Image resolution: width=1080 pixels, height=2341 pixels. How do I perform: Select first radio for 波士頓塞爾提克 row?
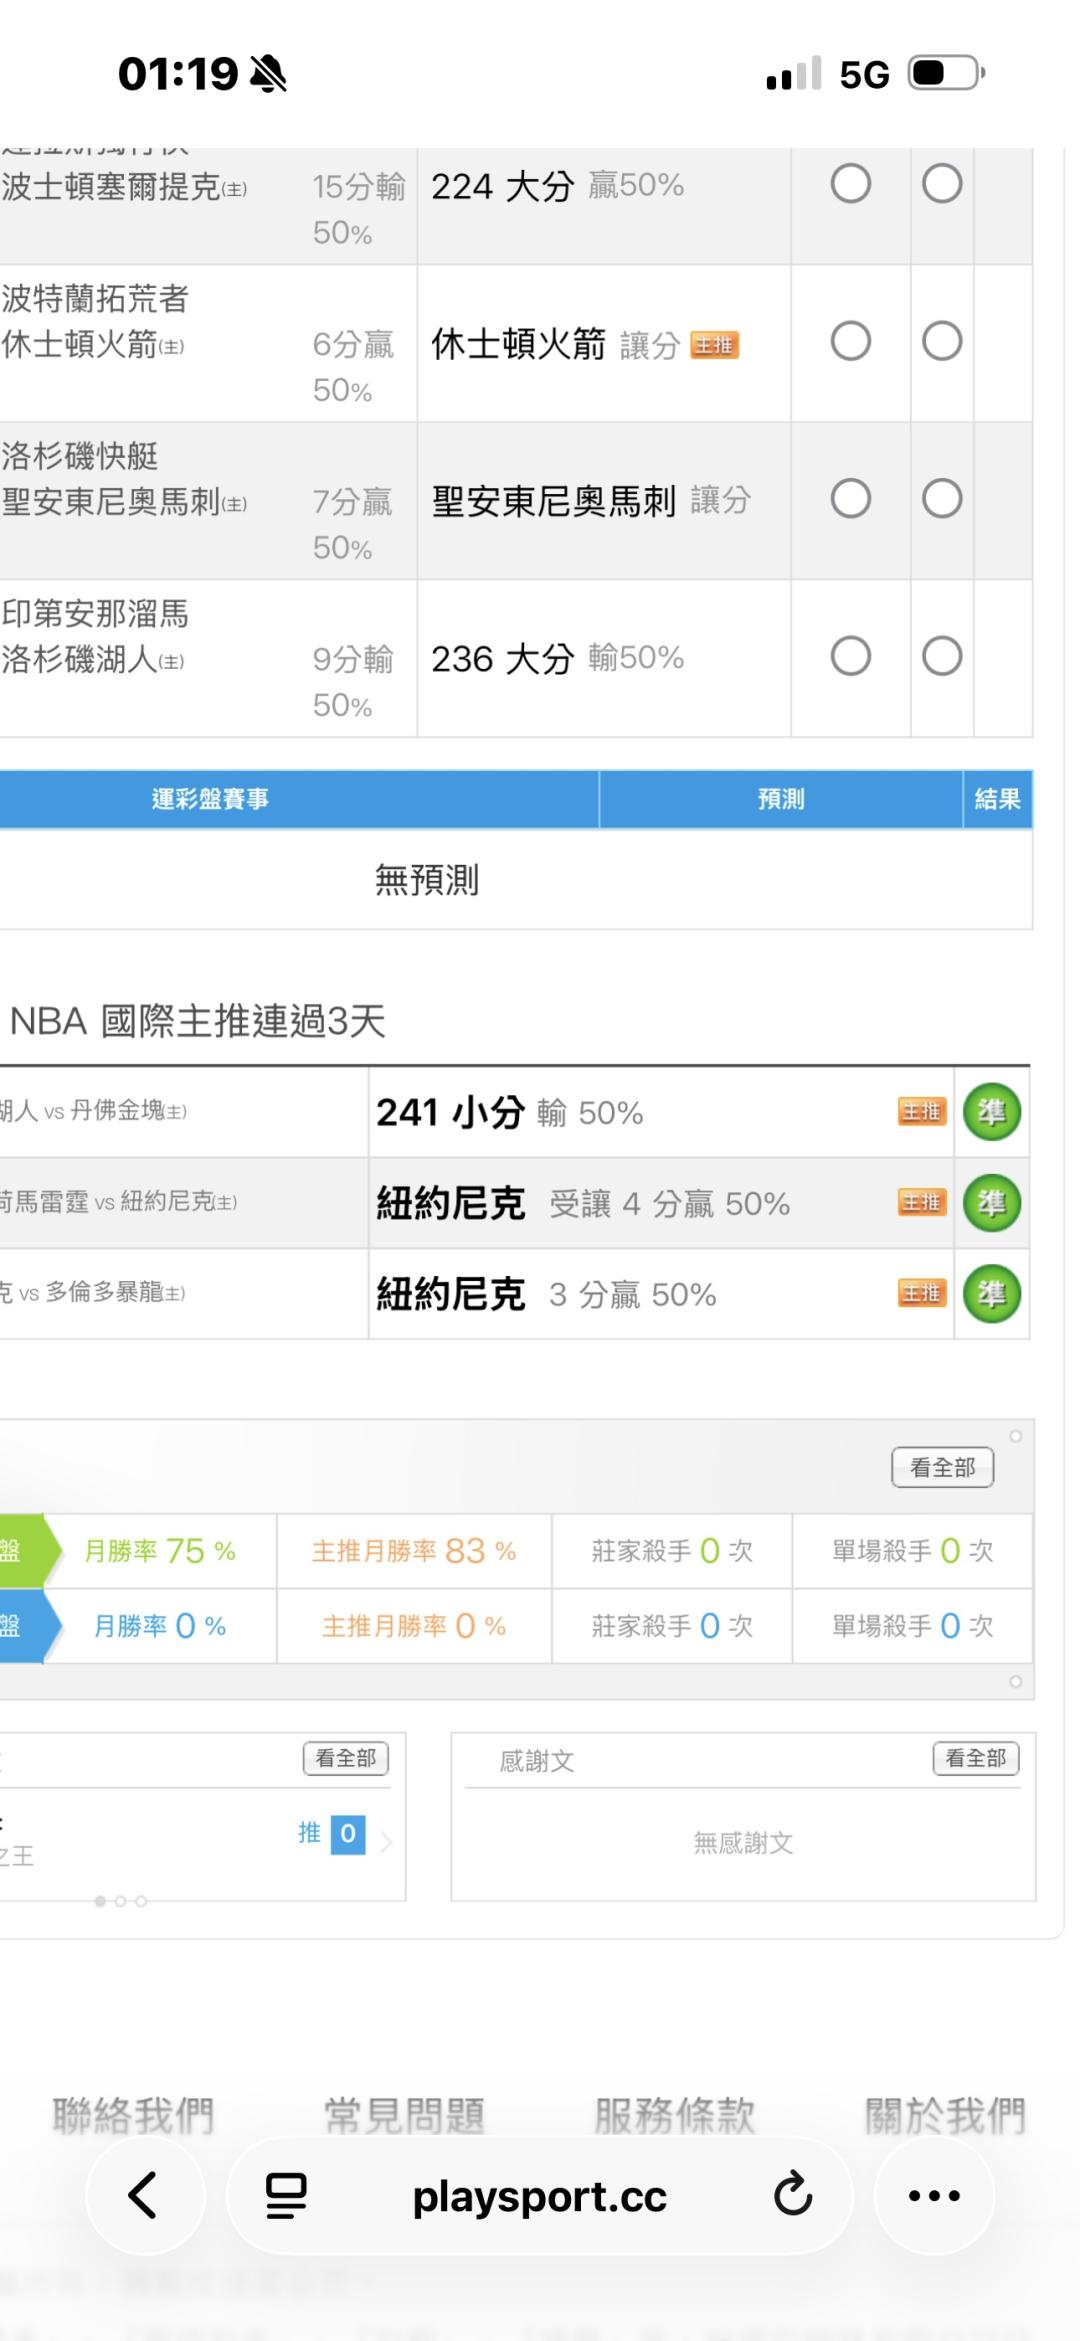[850, 184]
